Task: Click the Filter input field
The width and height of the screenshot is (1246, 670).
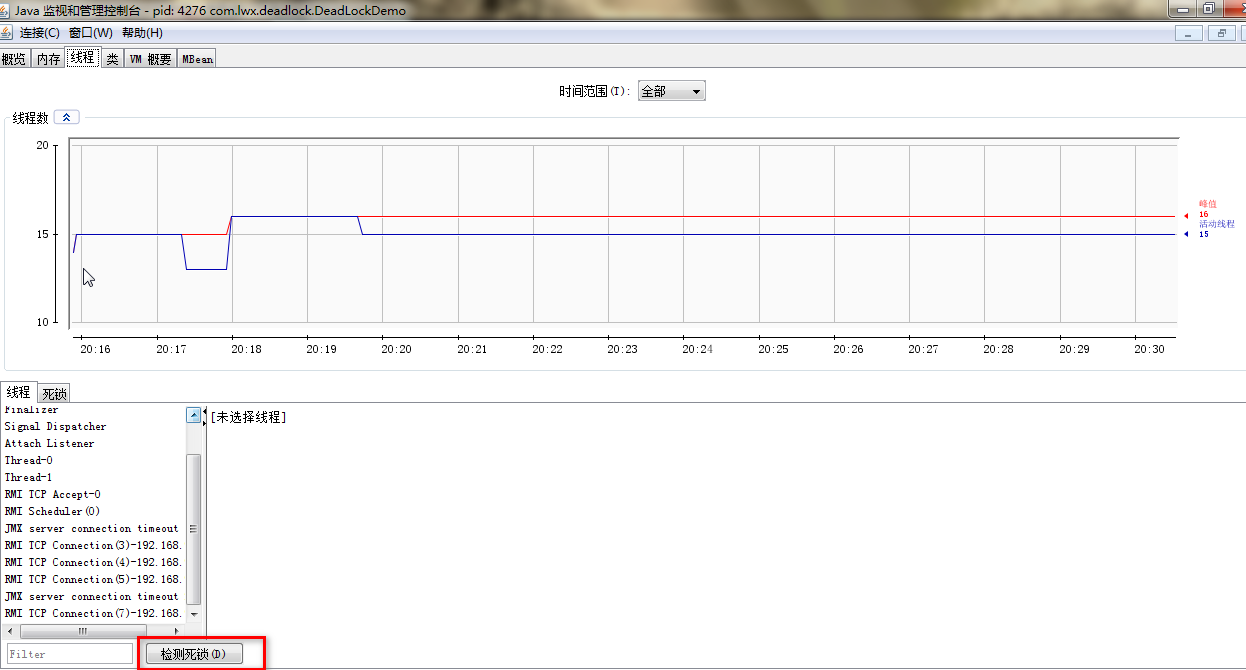Action: click(x=68, y=653)
